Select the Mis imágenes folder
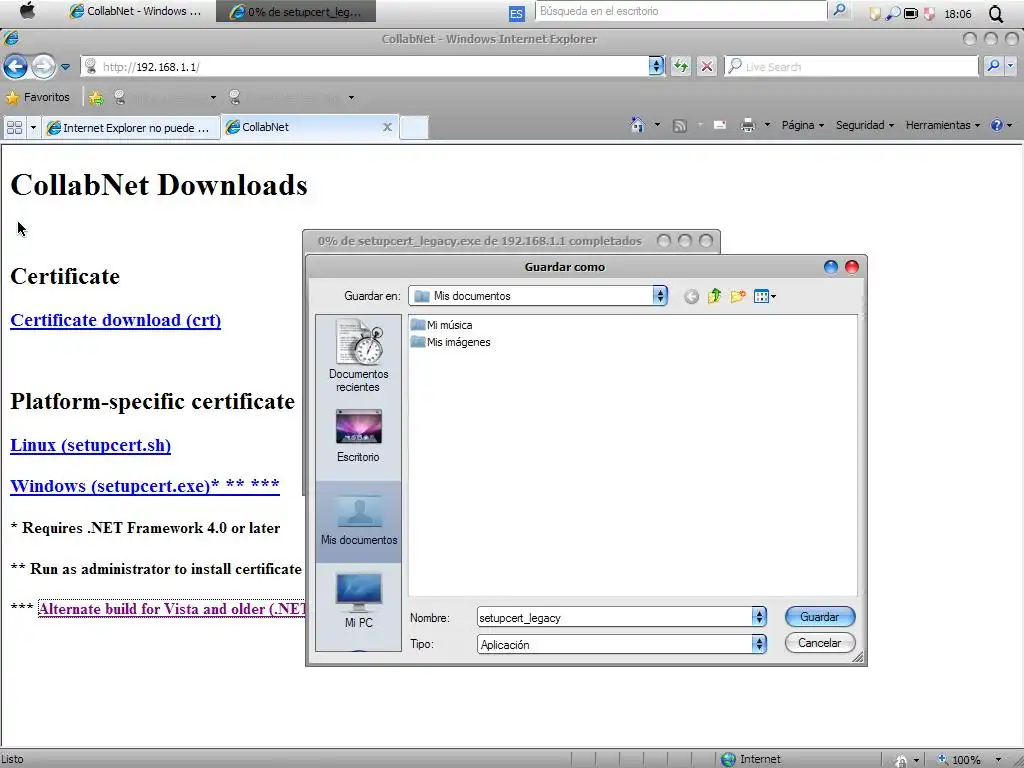The image size is (1024, 768). 451,342
